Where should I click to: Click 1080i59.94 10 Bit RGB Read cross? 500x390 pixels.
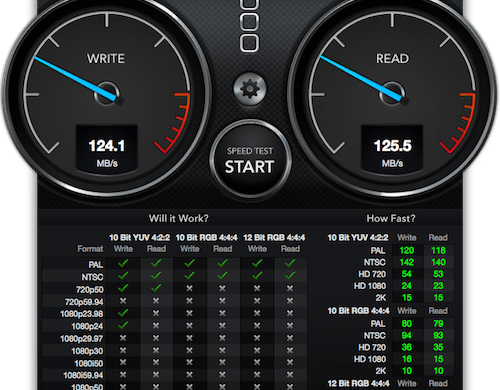coord(222,375)
